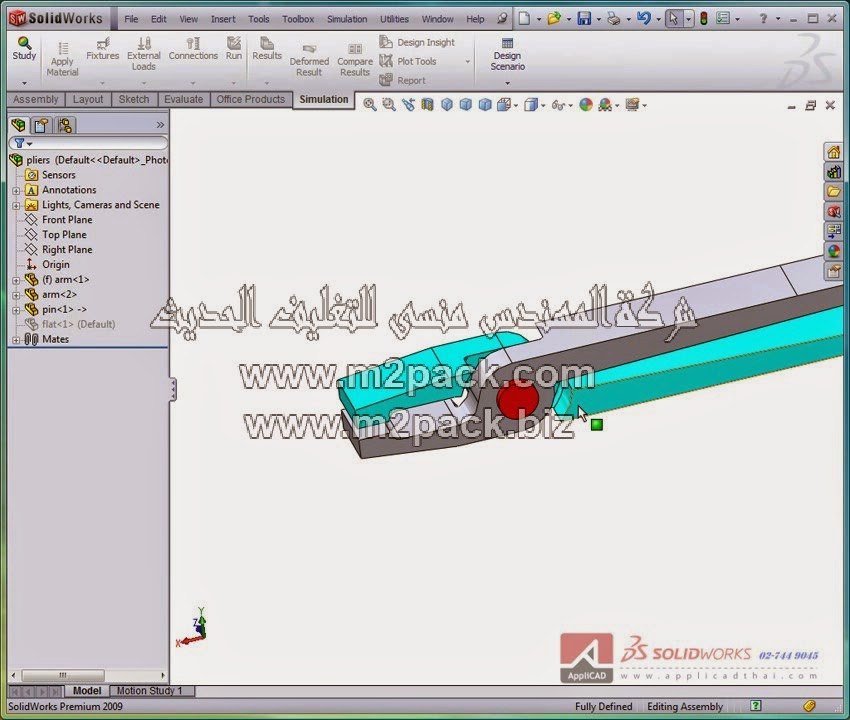Switch to the Office Products tab
This screenshot has width=850, height=720.
click(x=250, y=99)
